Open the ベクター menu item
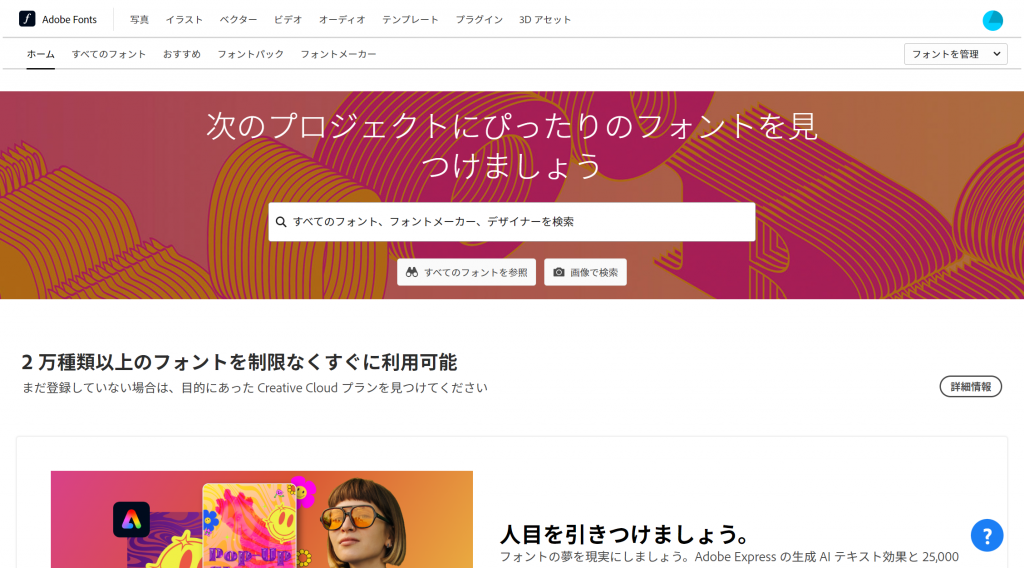The height and width of the screenshot is (568, 1024). pyautogui.click(x=238, y=20)
